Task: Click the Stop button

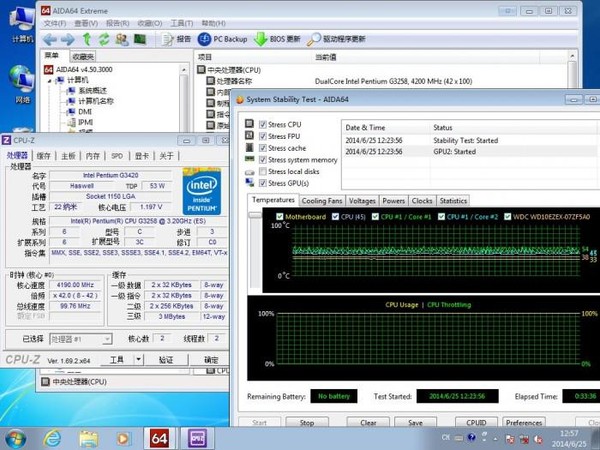Action: pos(307,422)
